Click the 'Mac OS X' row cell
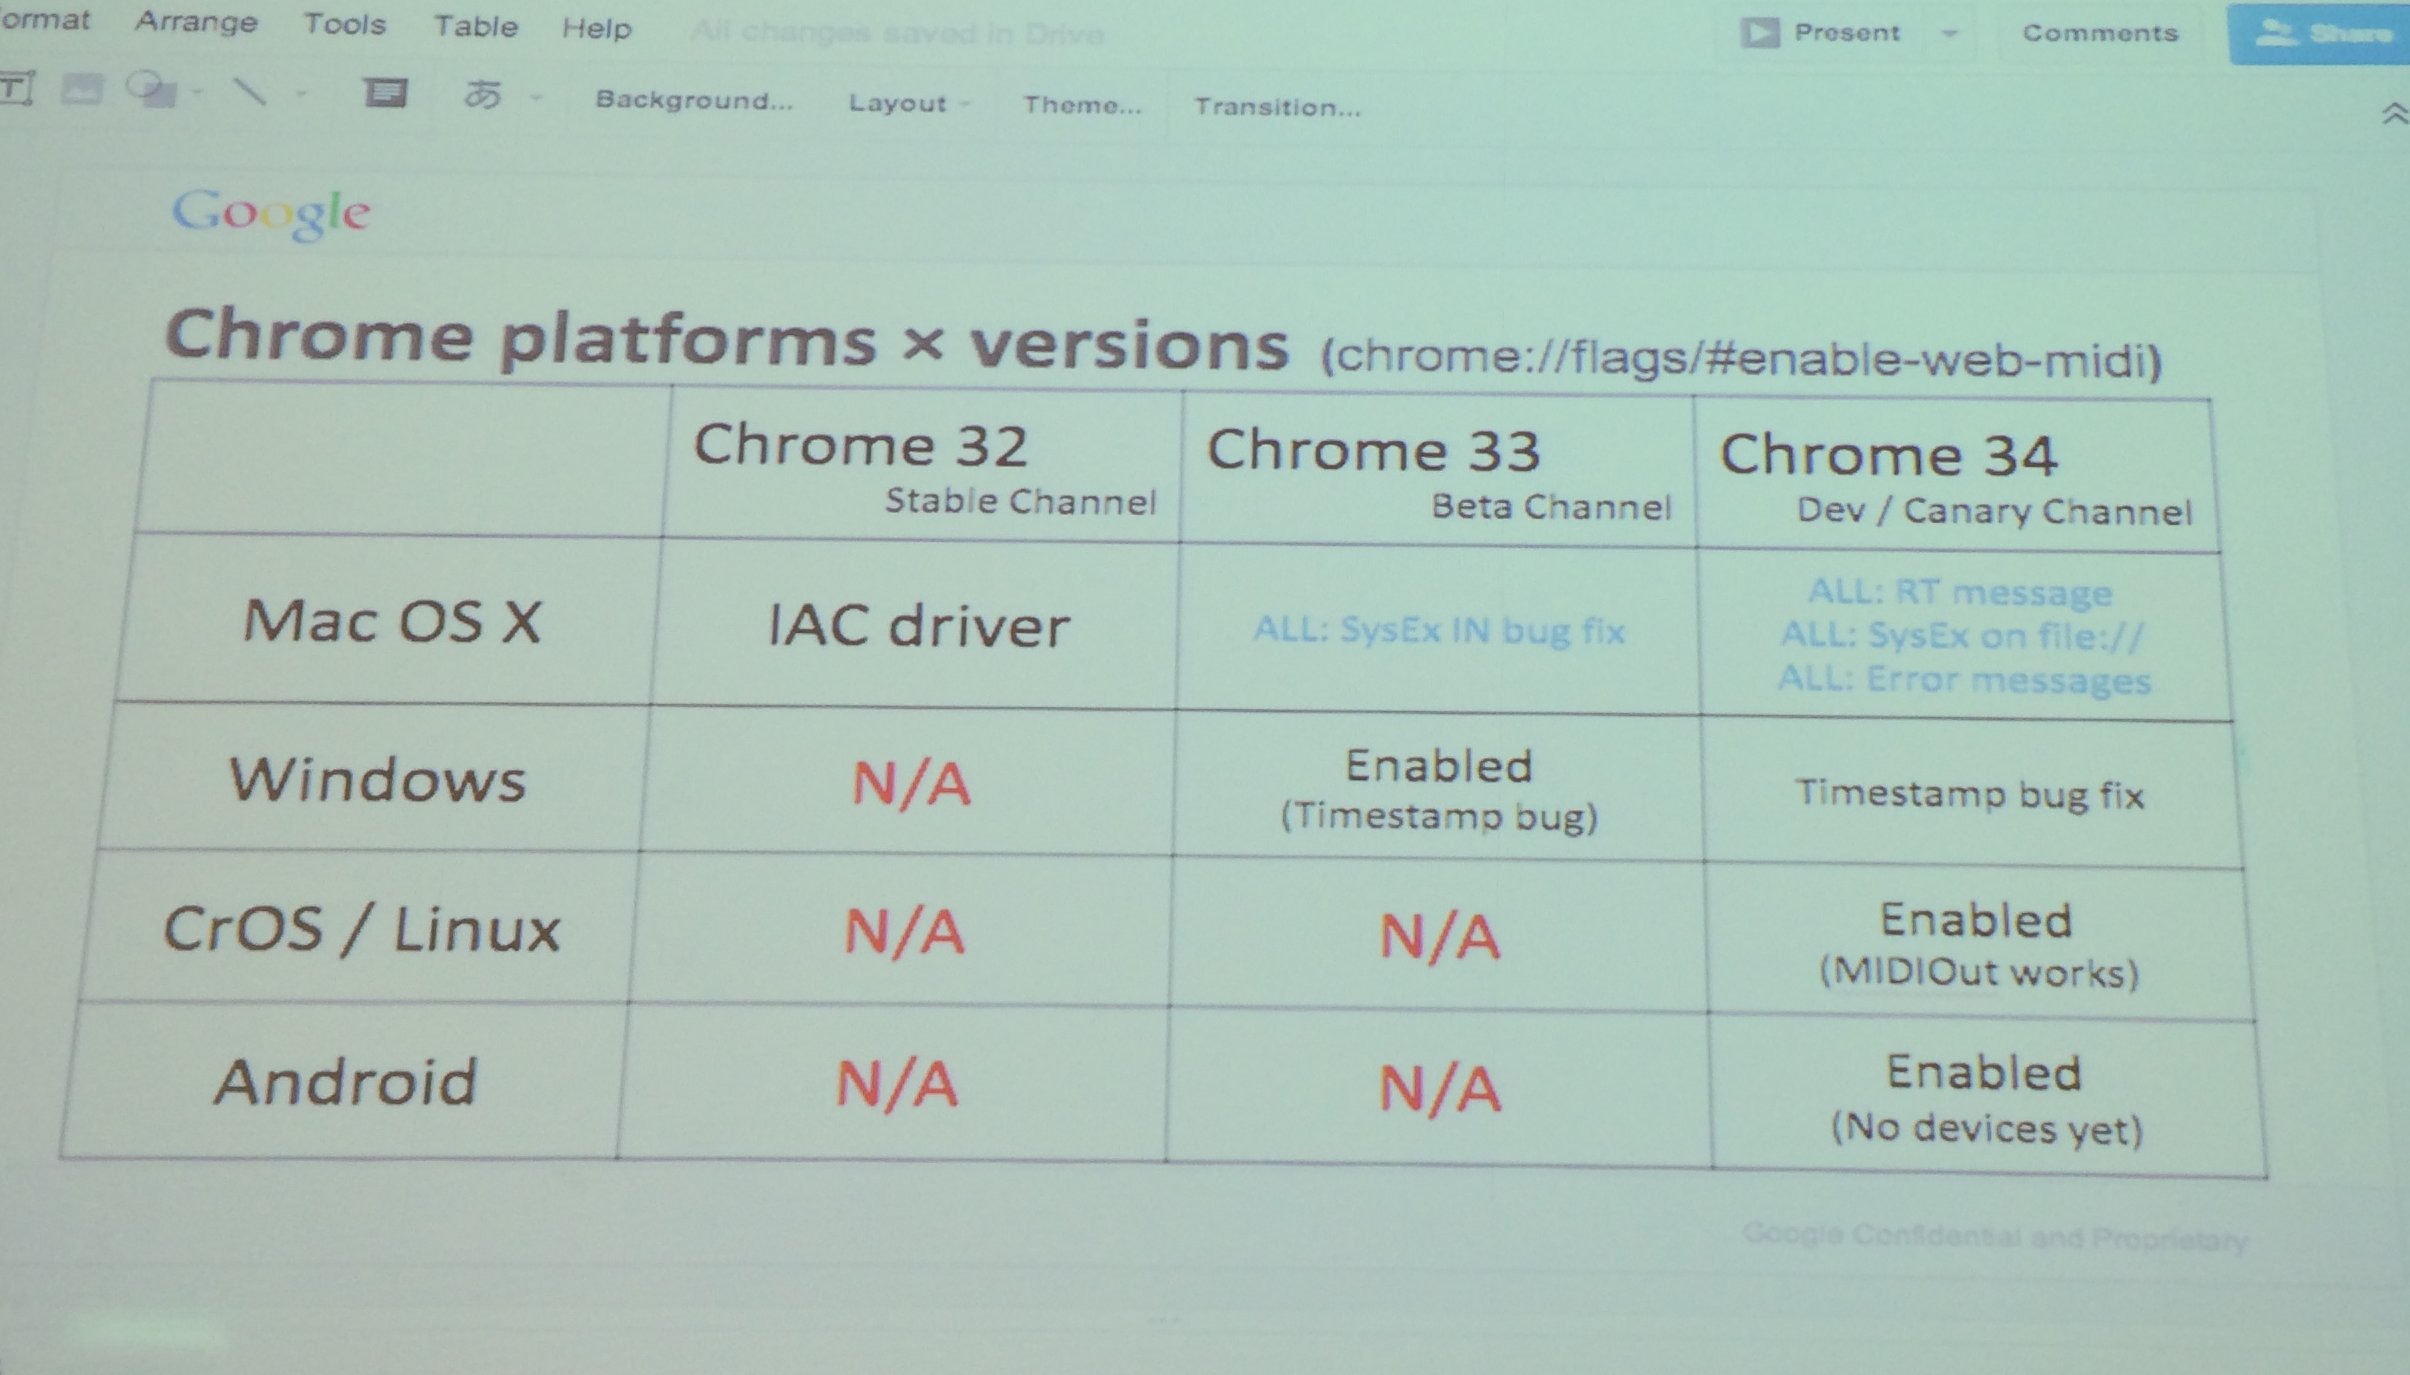Image resolution: width=2410 pixels, height=1375 pixels. pos(391,621)
